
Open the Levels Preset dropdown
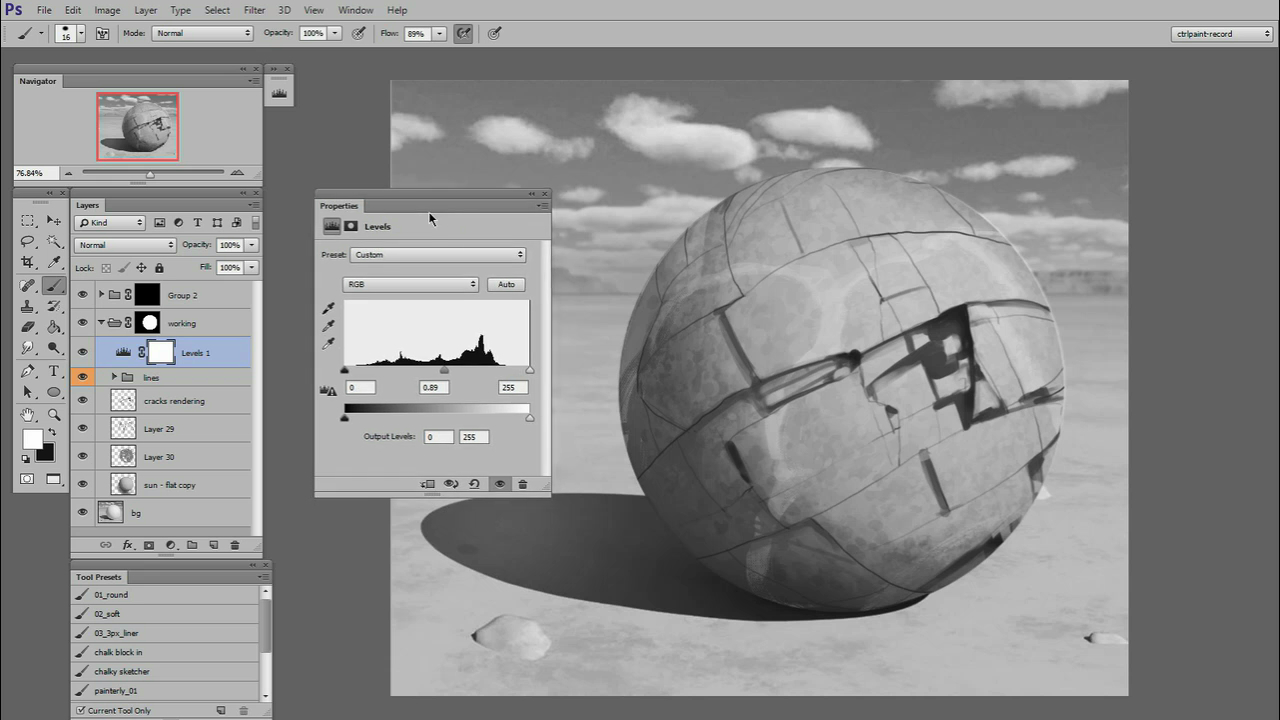437,255
